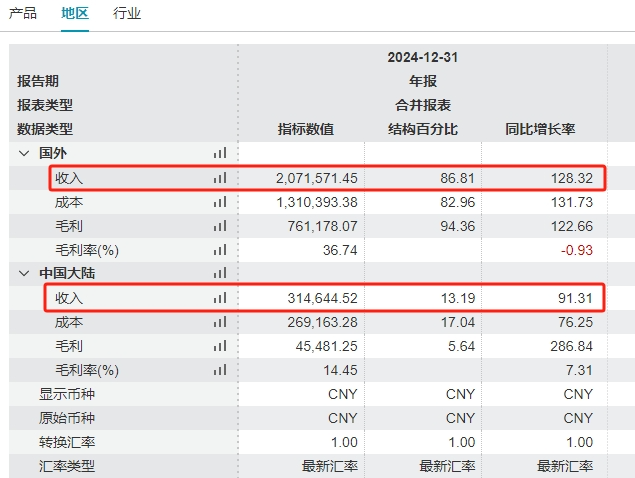Select the value 2,071,571.45
This screenshot has width=635, height=478.
[317, 178]
